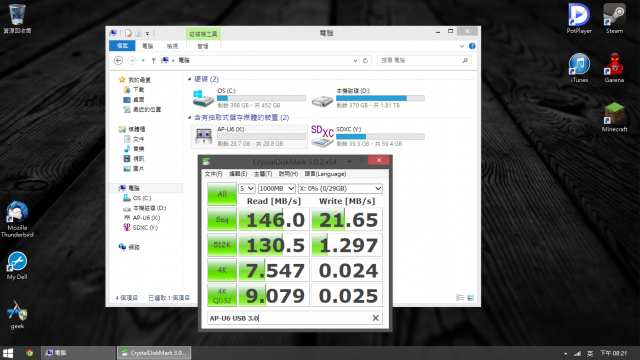Open the geek desktop shortcut
This screenshot has height=360, width=640.
tap(17, 315)
